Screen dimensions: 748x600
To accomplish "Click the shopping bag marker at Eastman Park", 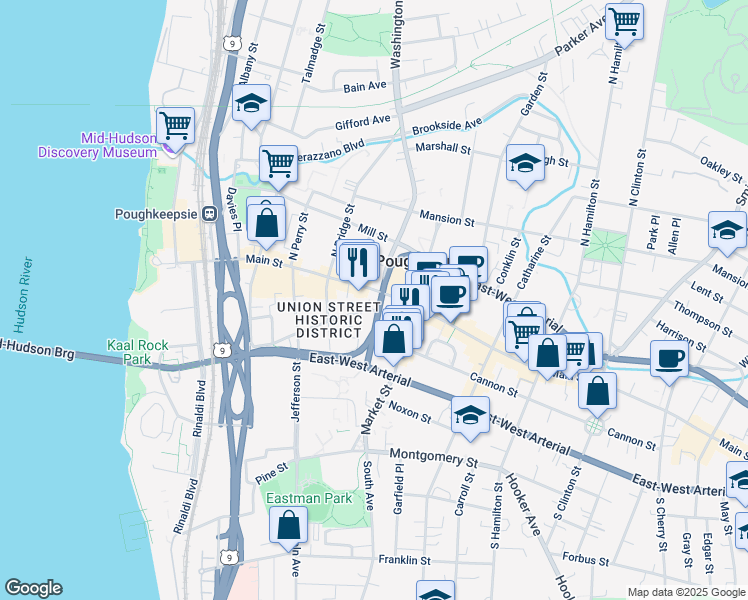I will tap(289, 525).
